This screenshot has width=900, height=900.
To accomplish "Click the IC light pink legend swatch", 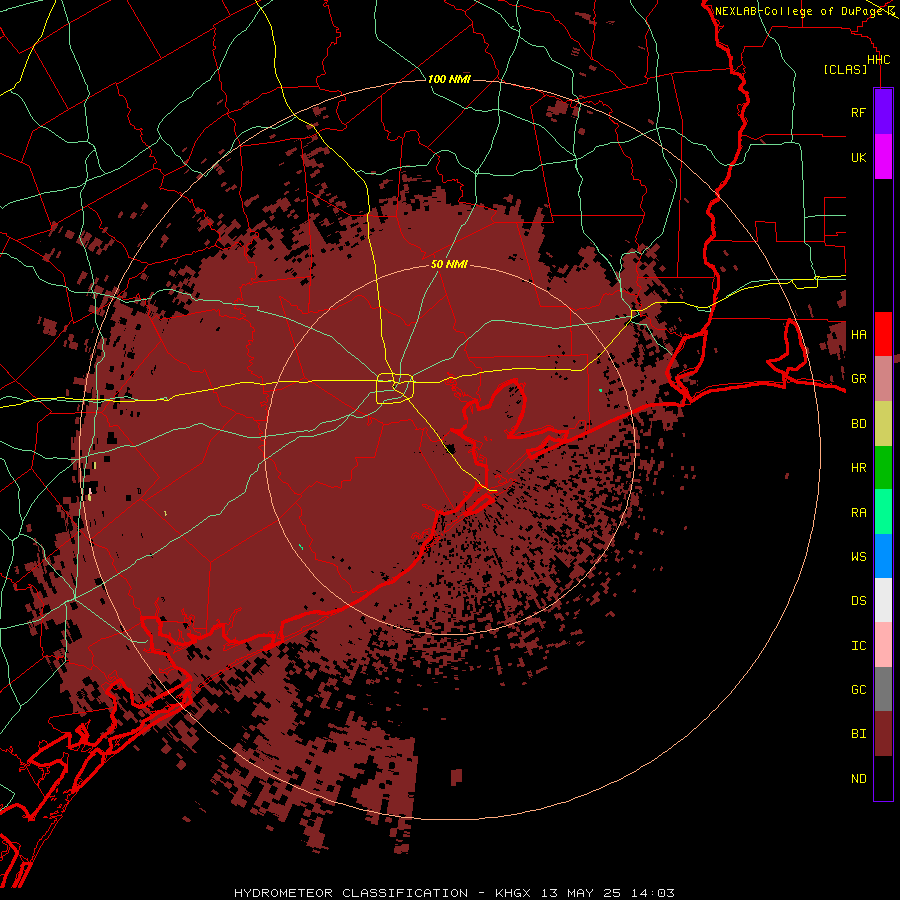I will pos(883,645).
